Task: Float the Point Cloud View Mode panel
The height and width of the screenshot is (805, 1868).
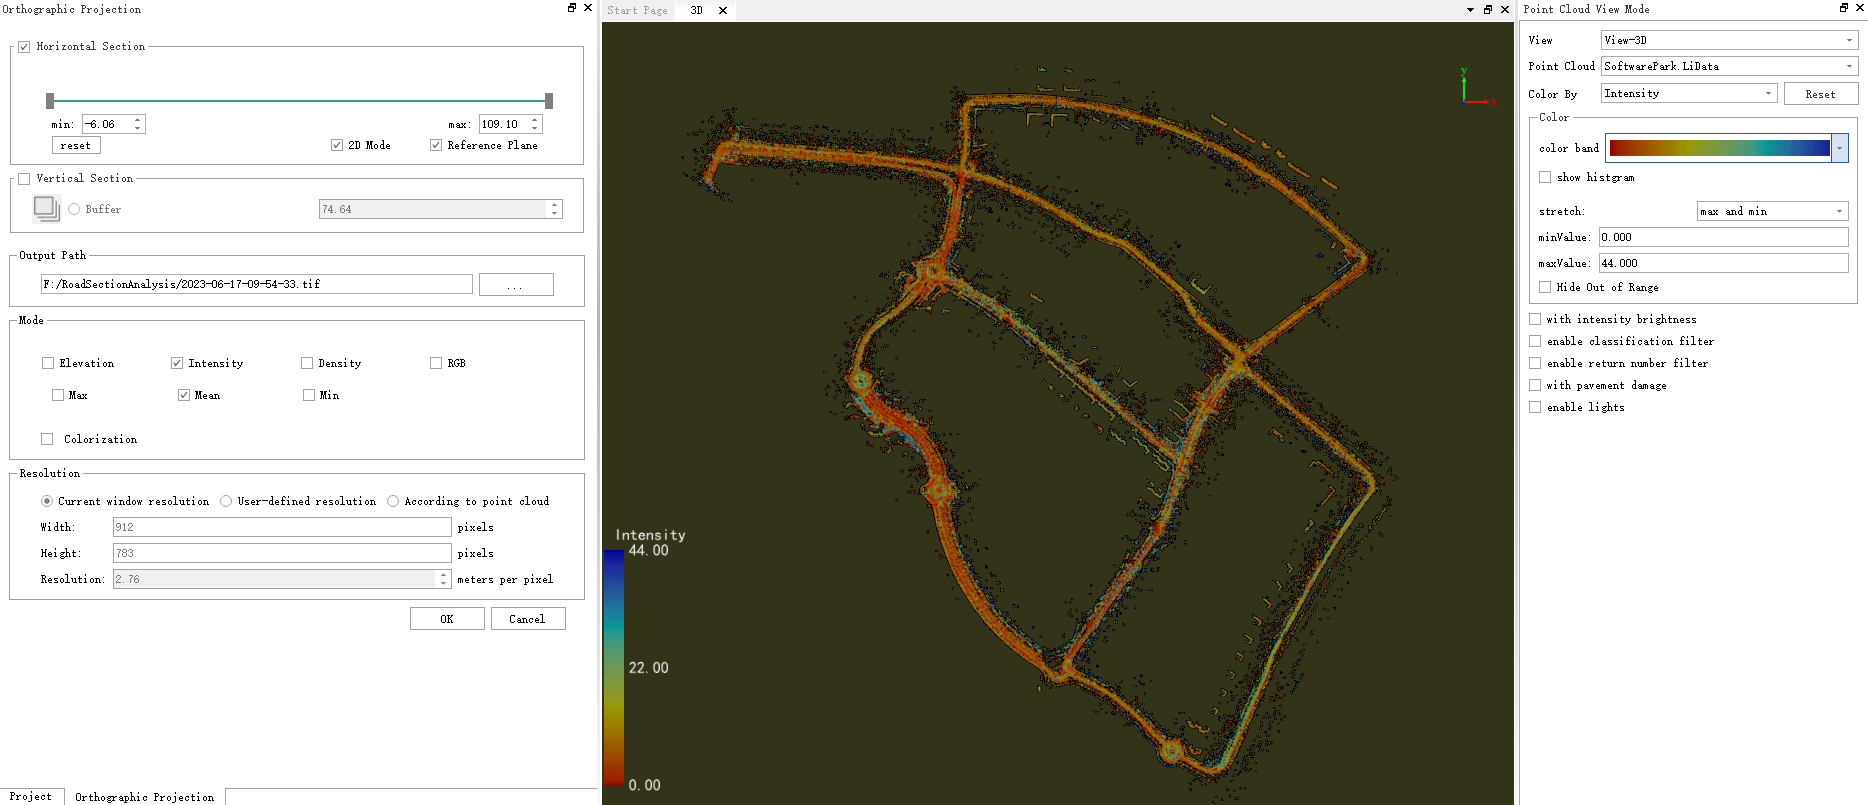Action: click(1844, 8)
